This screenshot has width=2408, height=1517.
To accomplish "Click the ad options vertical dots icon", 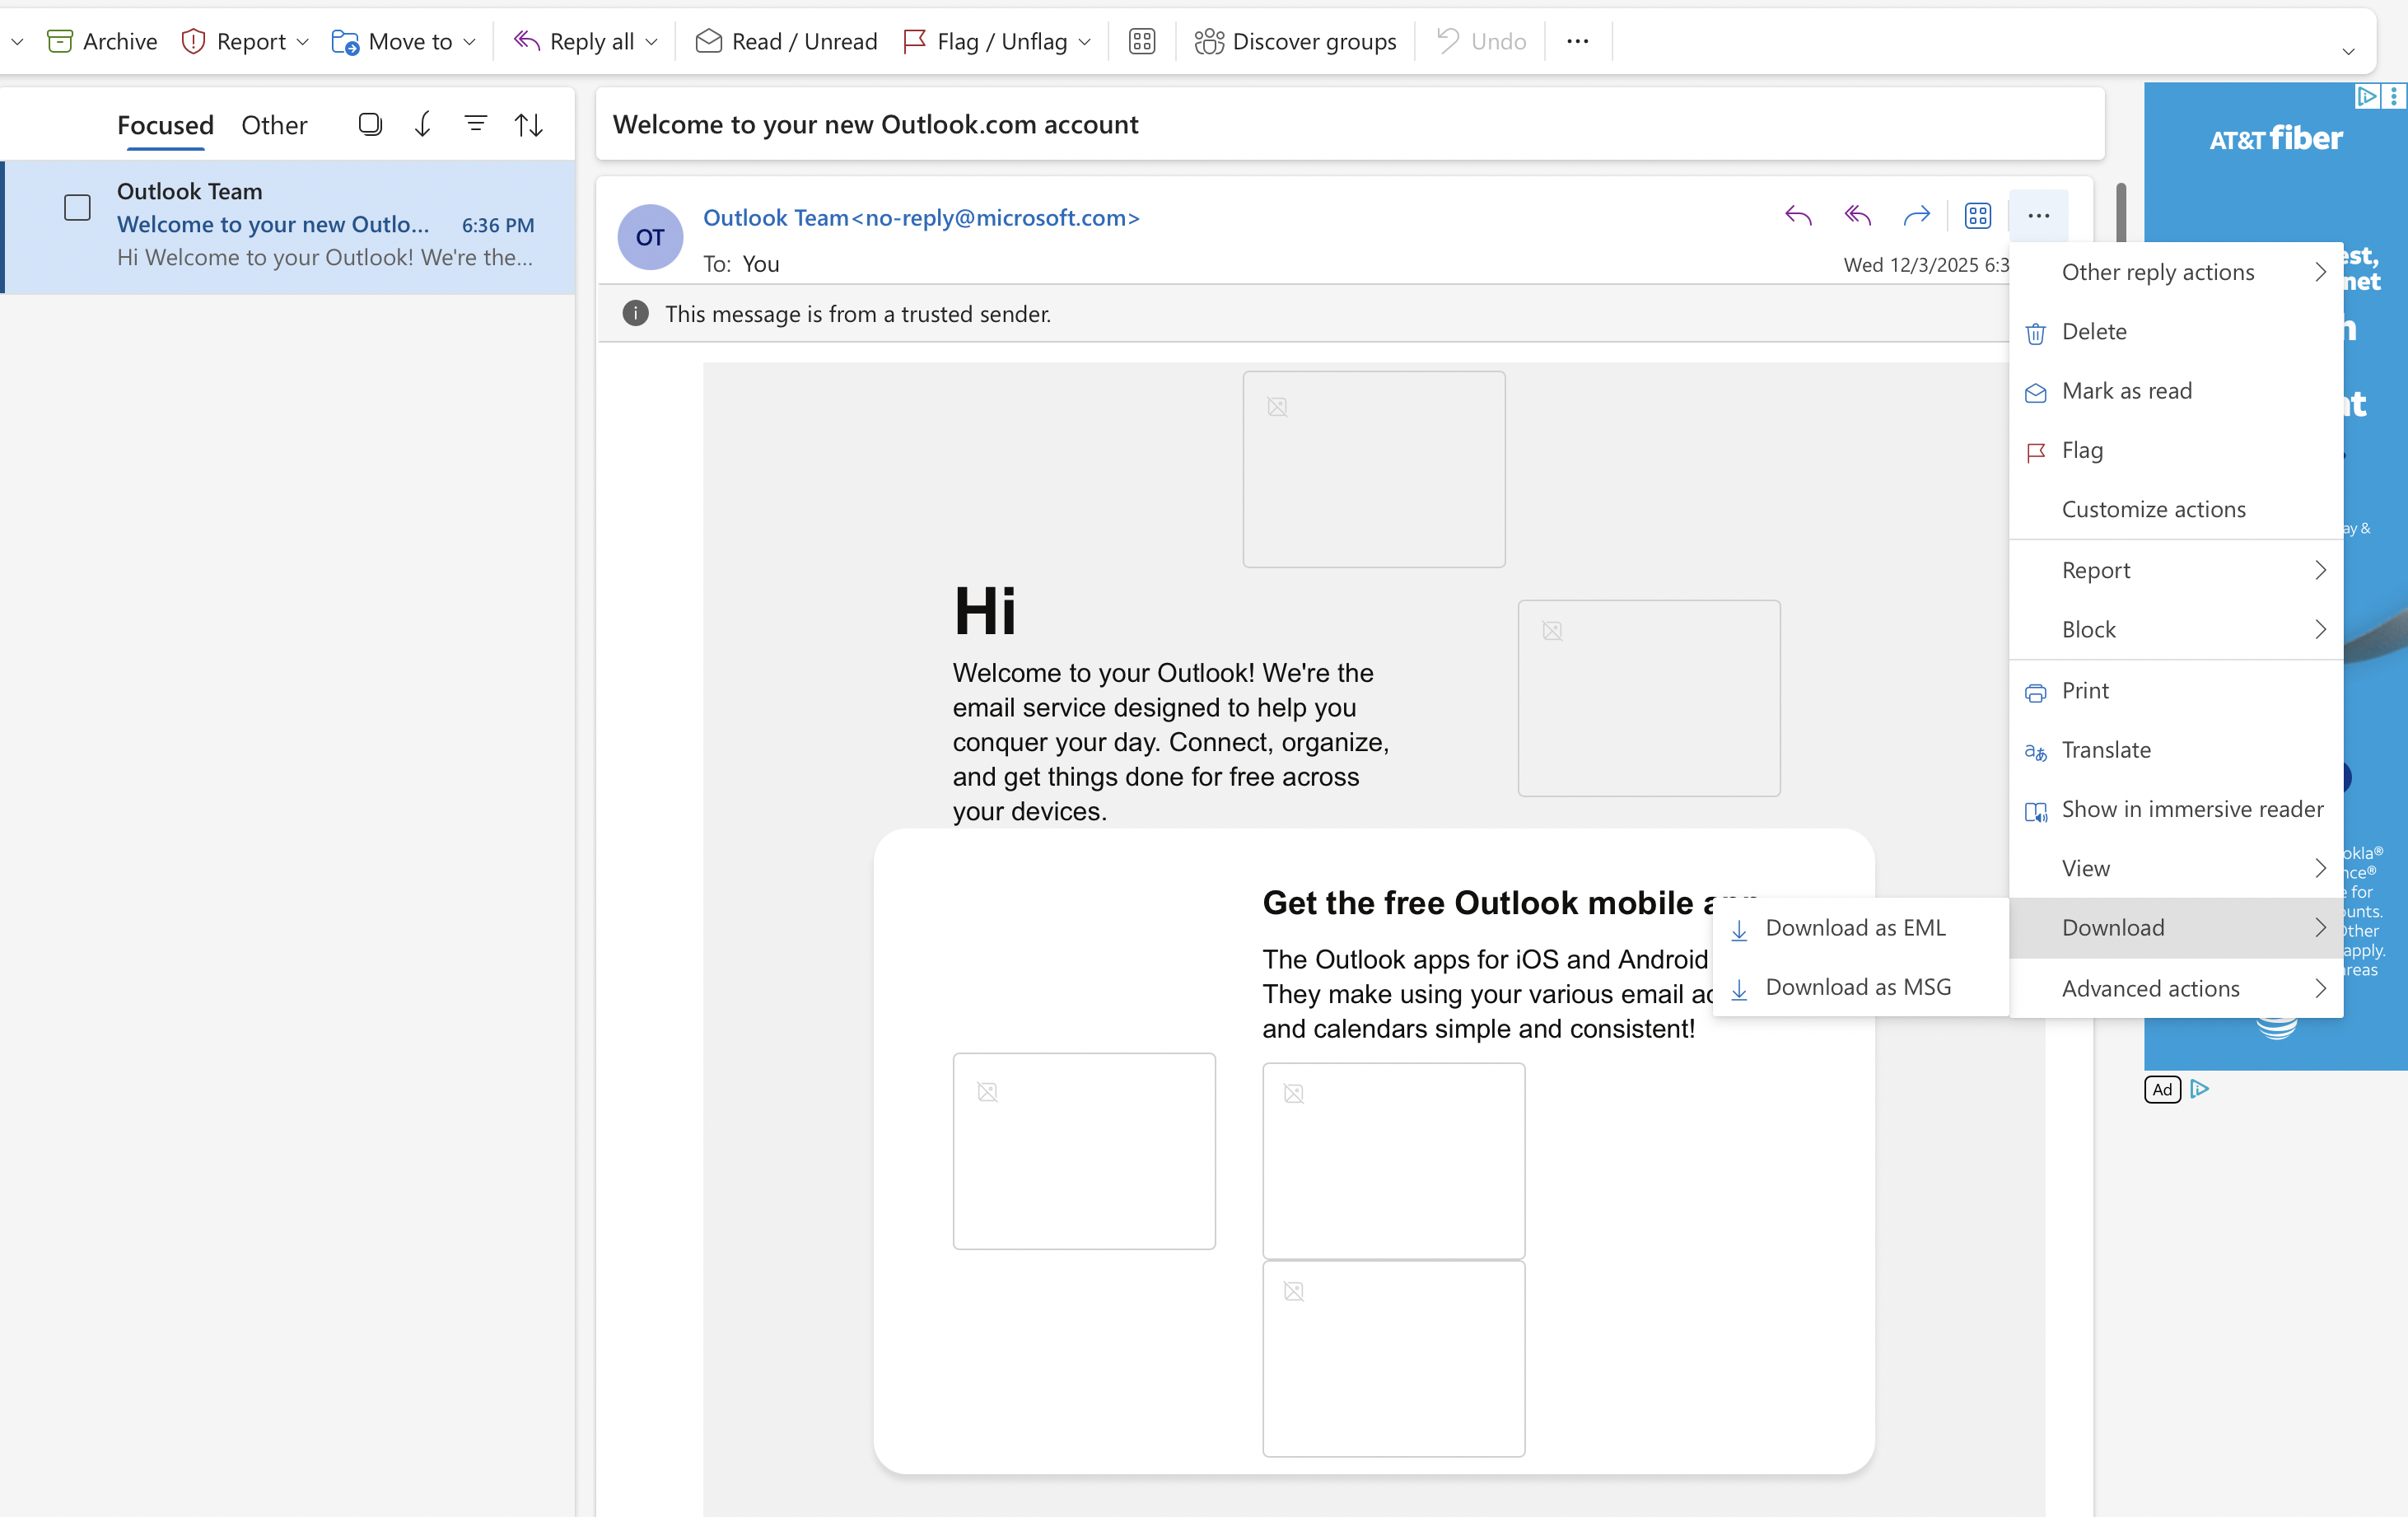I will click(2393, 96).
